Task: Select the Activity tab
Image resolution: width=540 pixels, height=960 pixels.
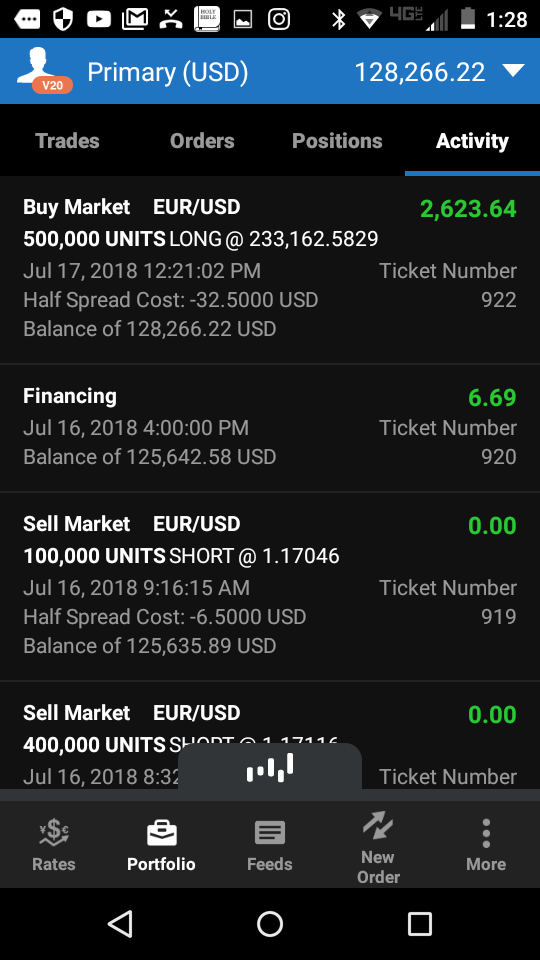Action: [472, 141]
